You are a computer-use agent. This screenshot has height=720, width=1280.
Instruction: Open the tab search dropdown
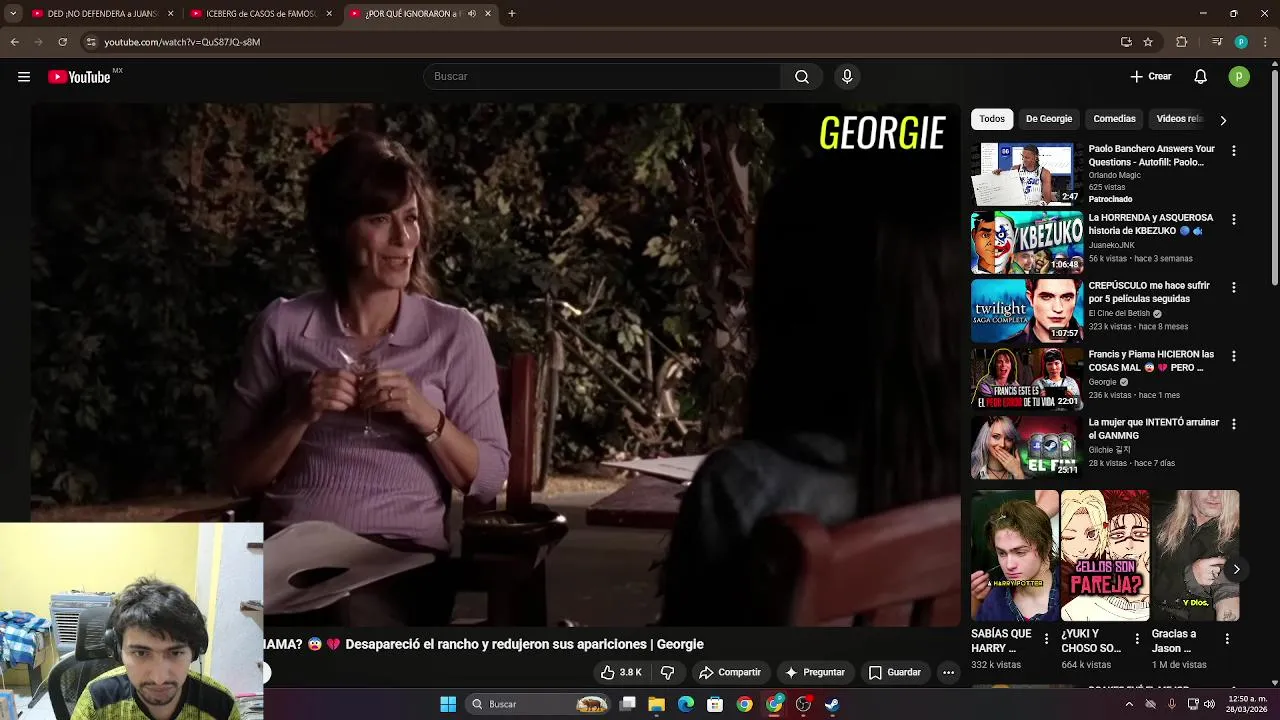tap(13, 14)
